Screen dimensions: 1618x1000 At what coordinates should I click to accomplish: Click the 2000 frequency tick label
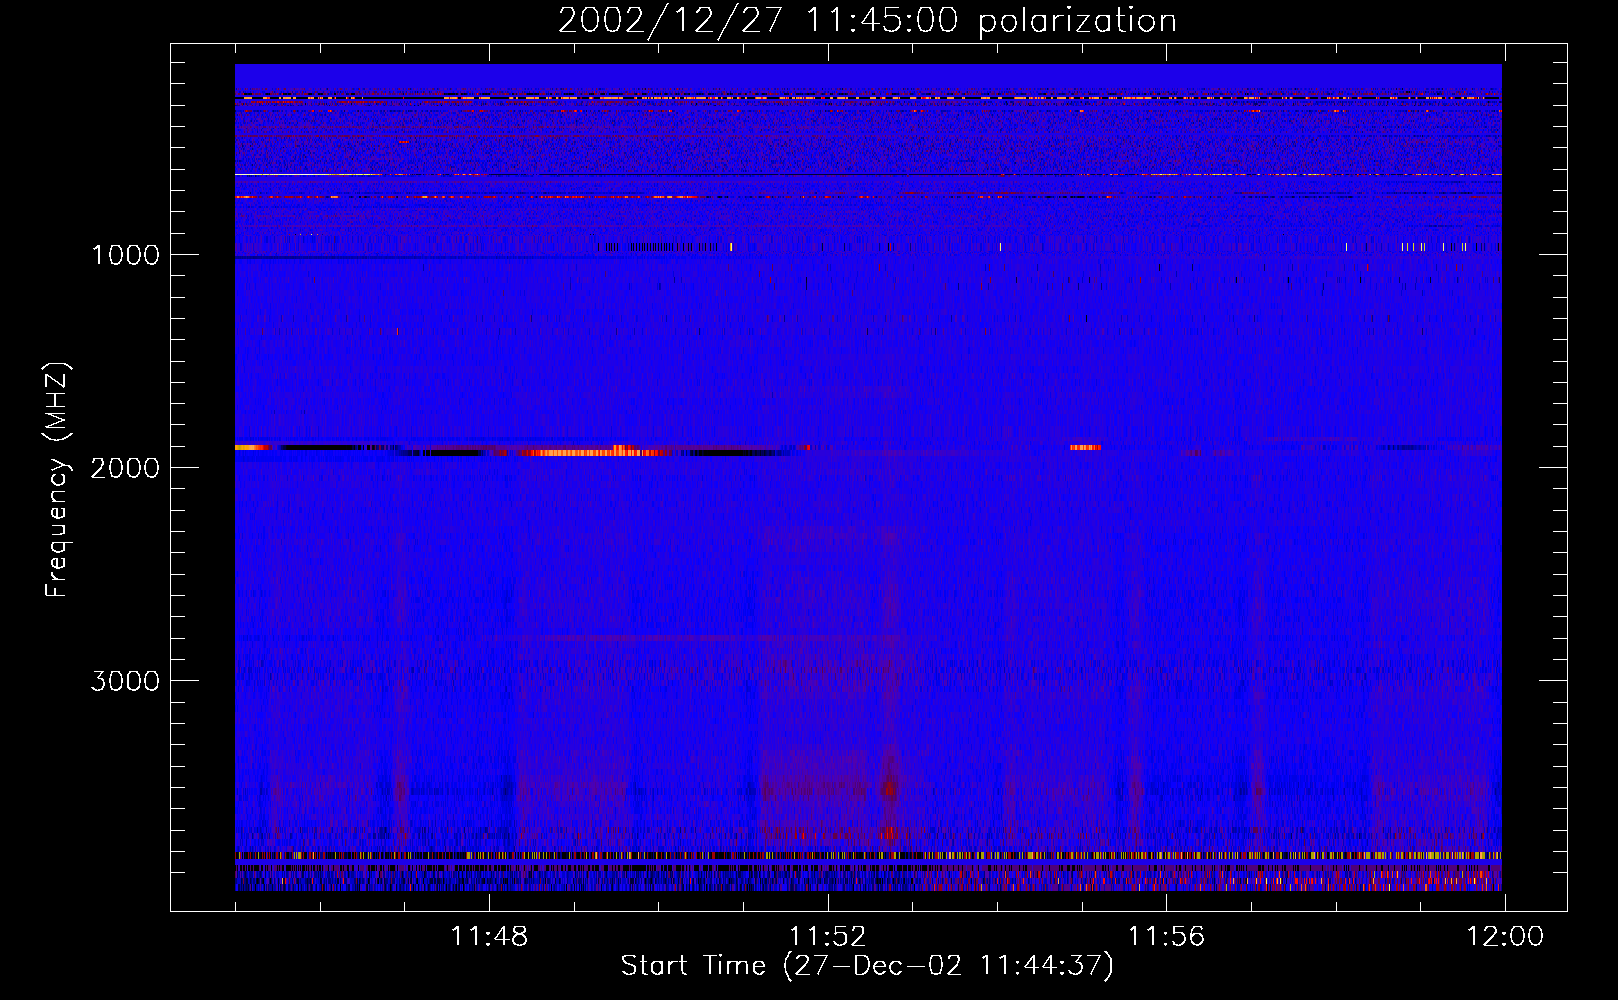pyautogui.click(x=125, y=468)
